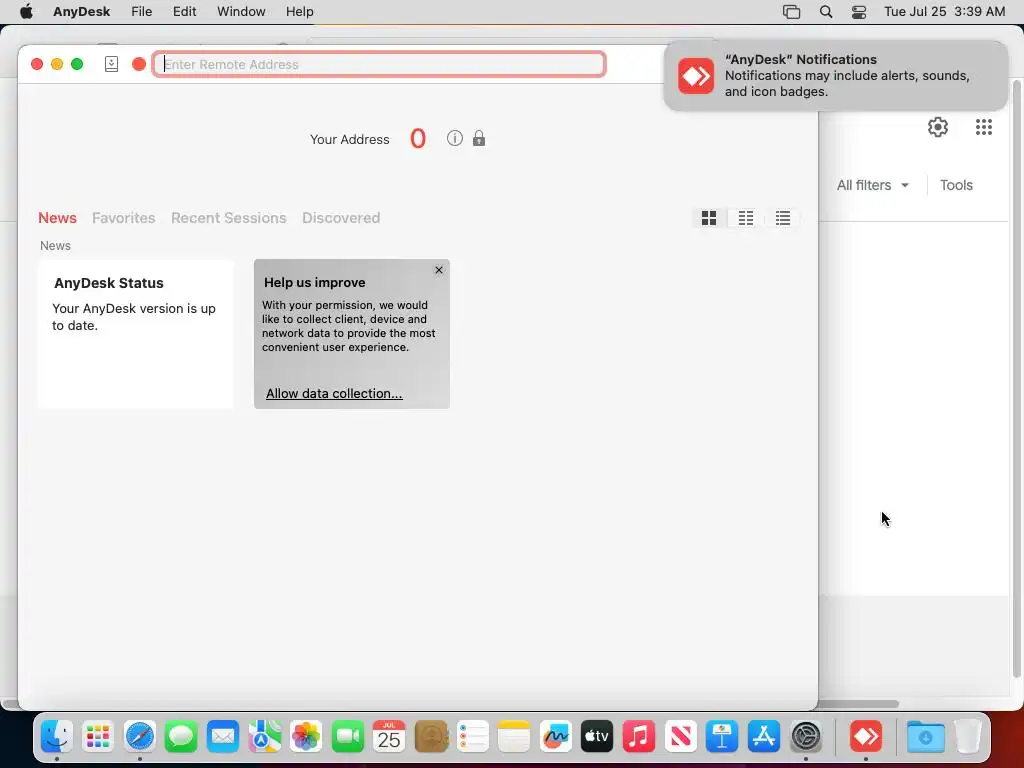Viewport: 1024px width, 768px height.
Task: Open the Discovered tab
Action: point(341,218)
